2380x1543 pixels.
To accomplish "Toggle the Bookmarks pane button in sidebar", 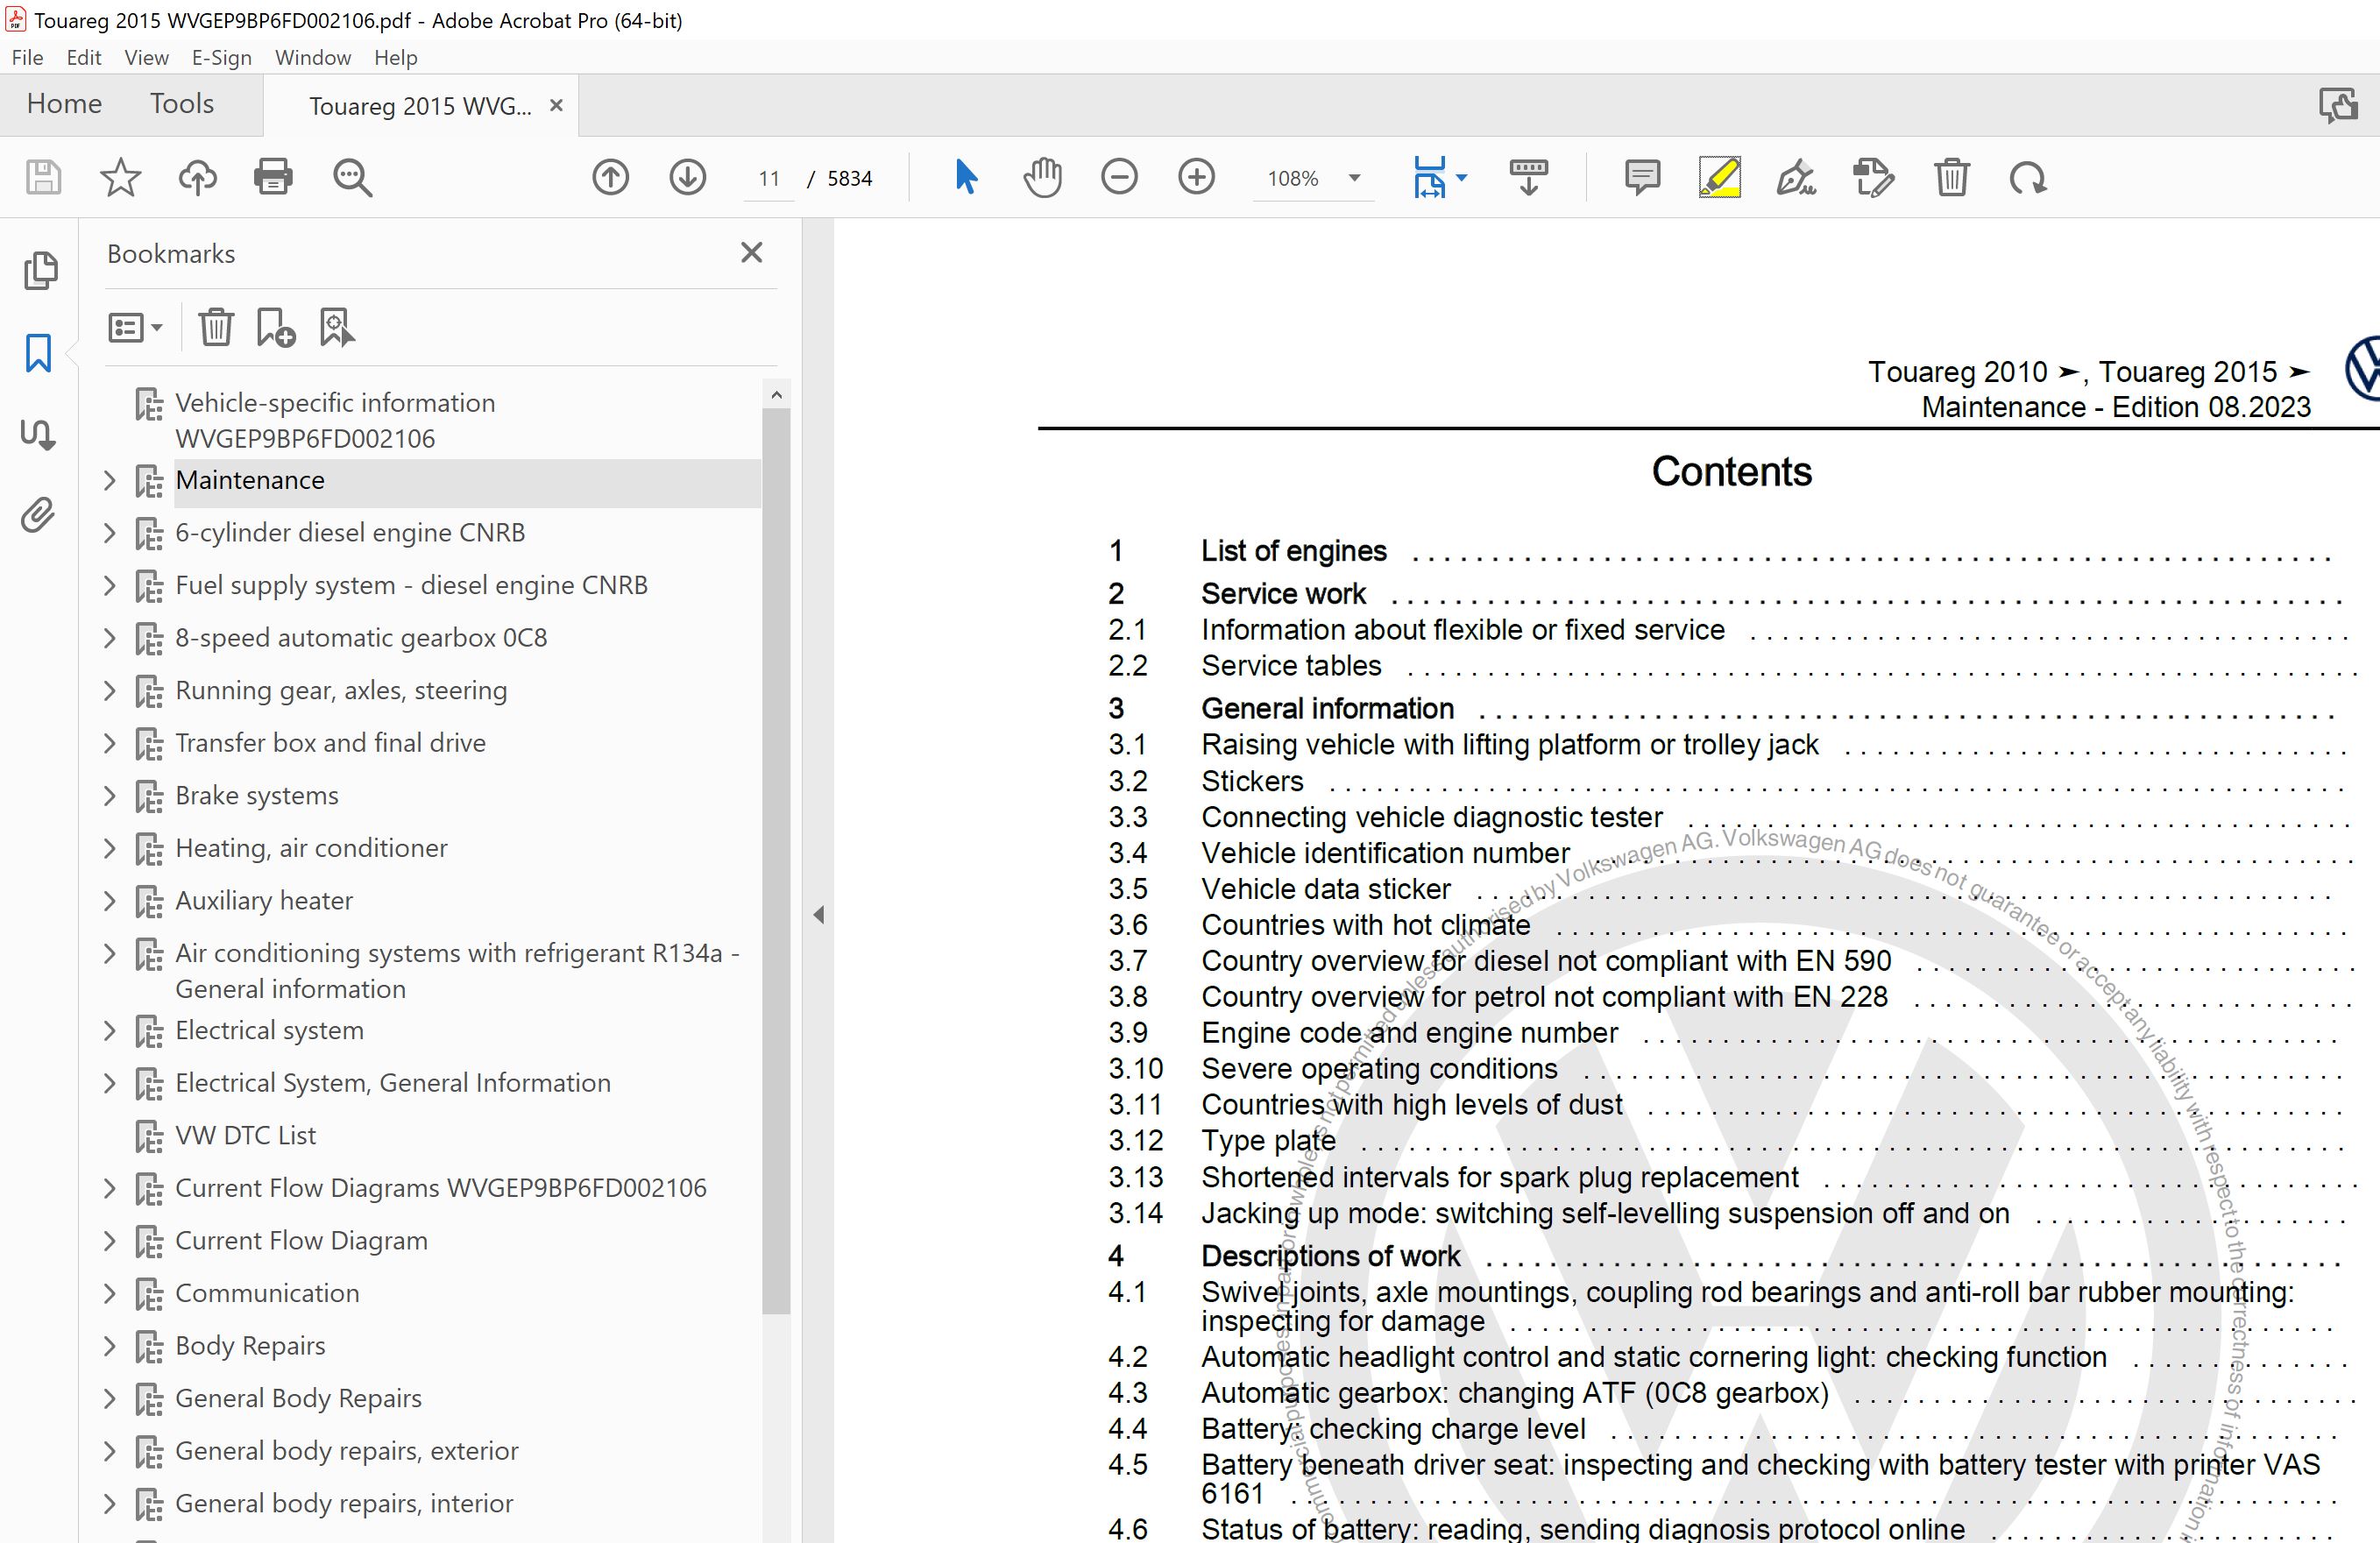I will click(38, 352).
